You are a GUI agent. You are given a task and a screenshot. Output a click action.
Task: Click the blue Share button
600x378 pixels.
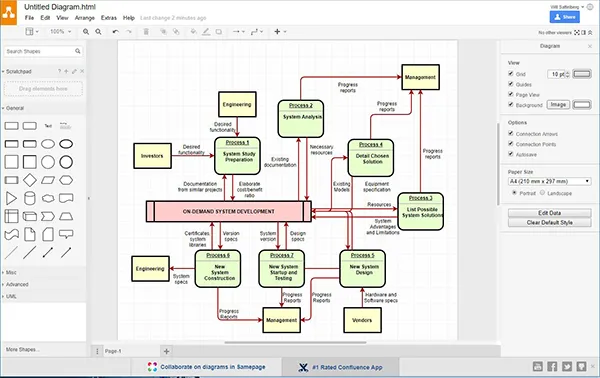(x=565, y=17)
